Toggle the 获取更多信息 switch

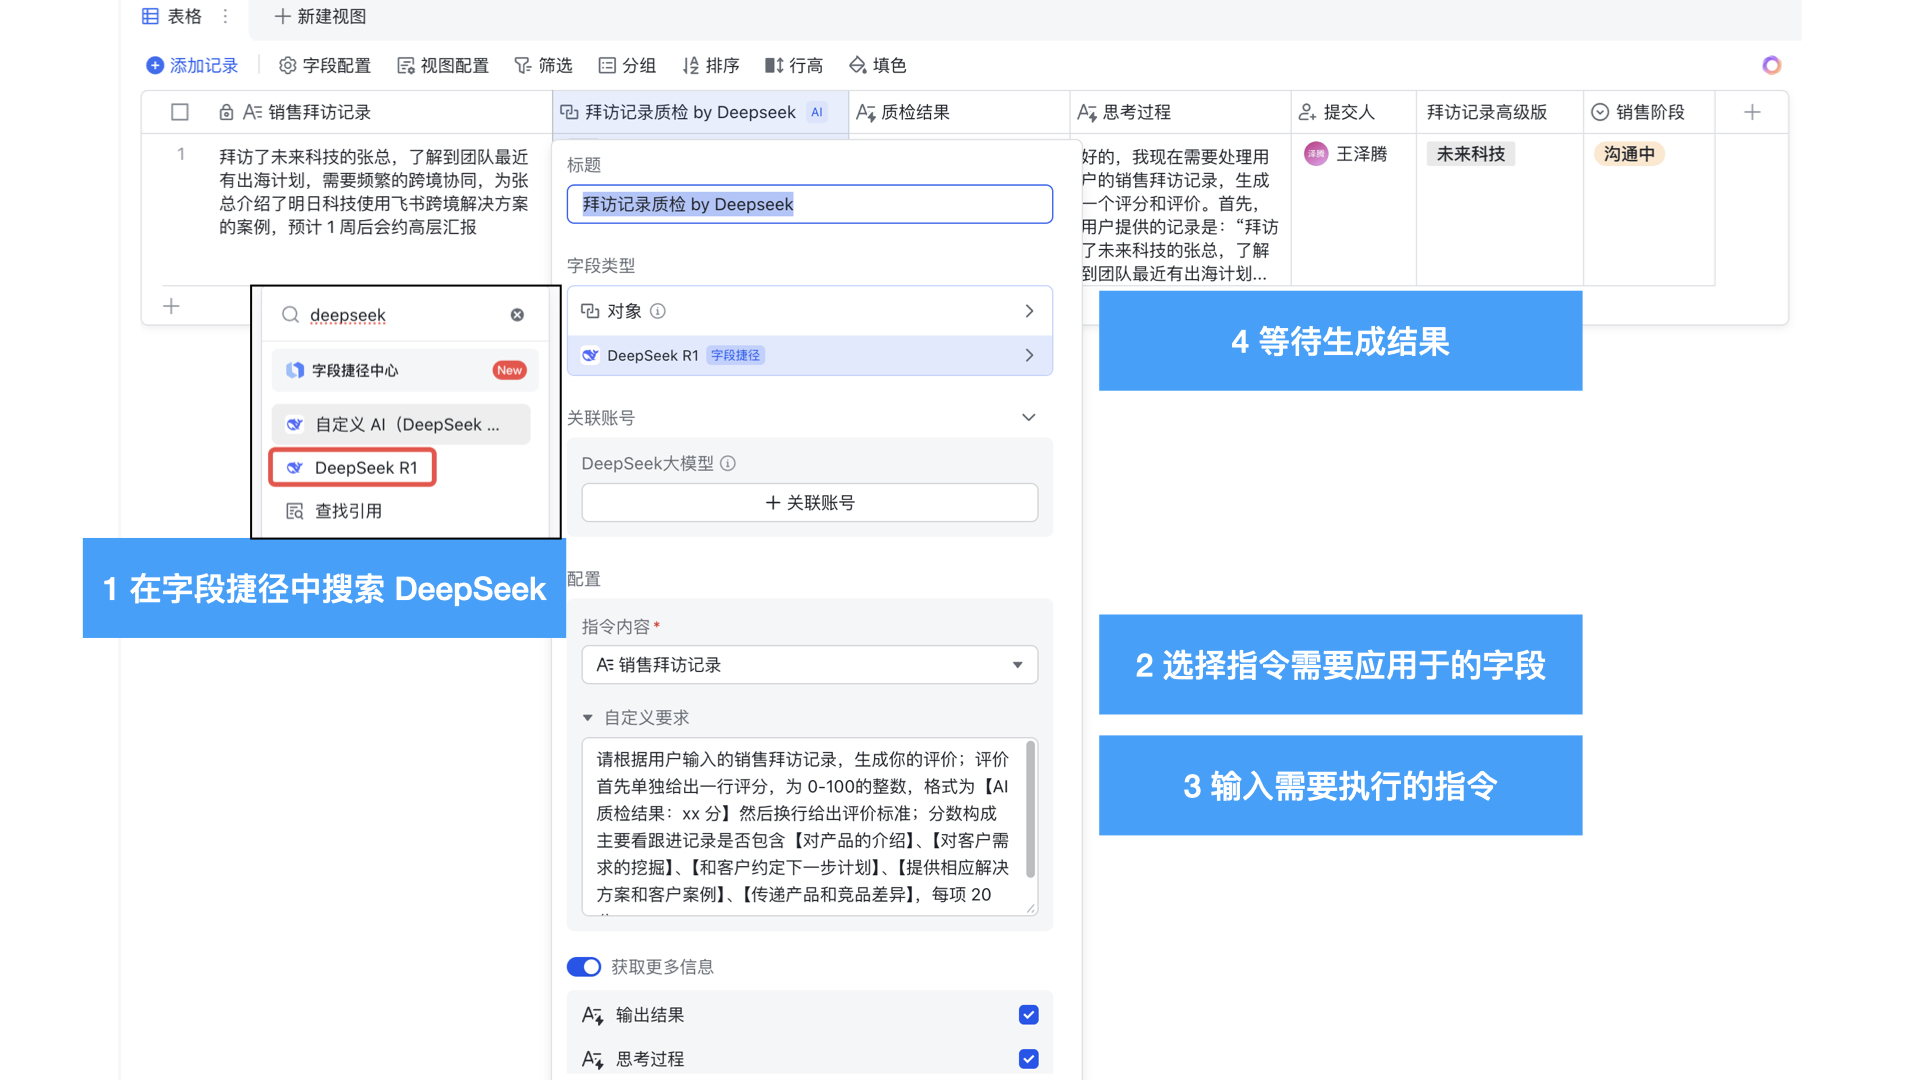tap(584, 967)
